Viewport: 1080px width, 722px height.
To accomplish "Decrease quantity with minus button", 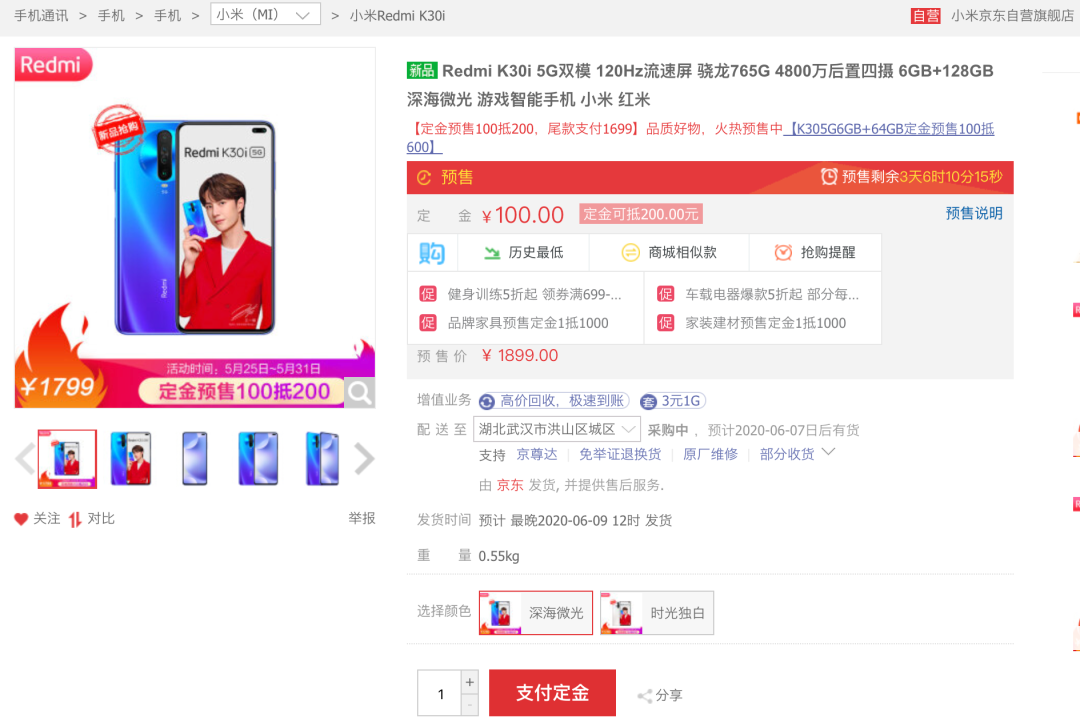I will click(x=470, y=705).
